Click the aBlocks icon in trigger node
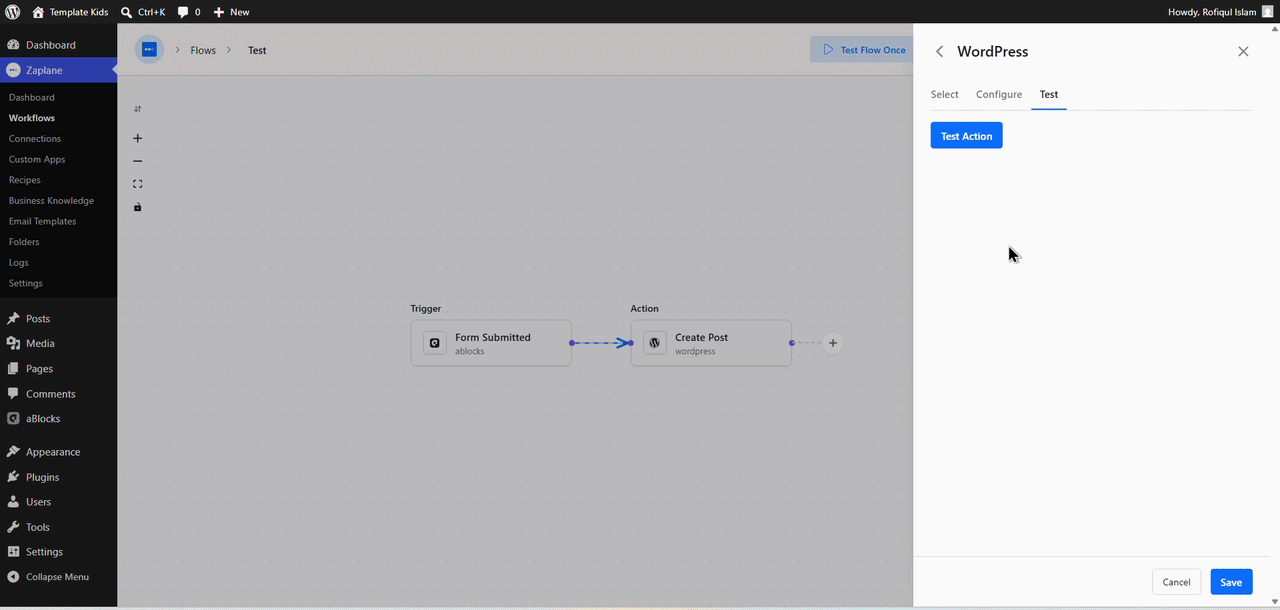1280x610 pixels. [435, 343]
